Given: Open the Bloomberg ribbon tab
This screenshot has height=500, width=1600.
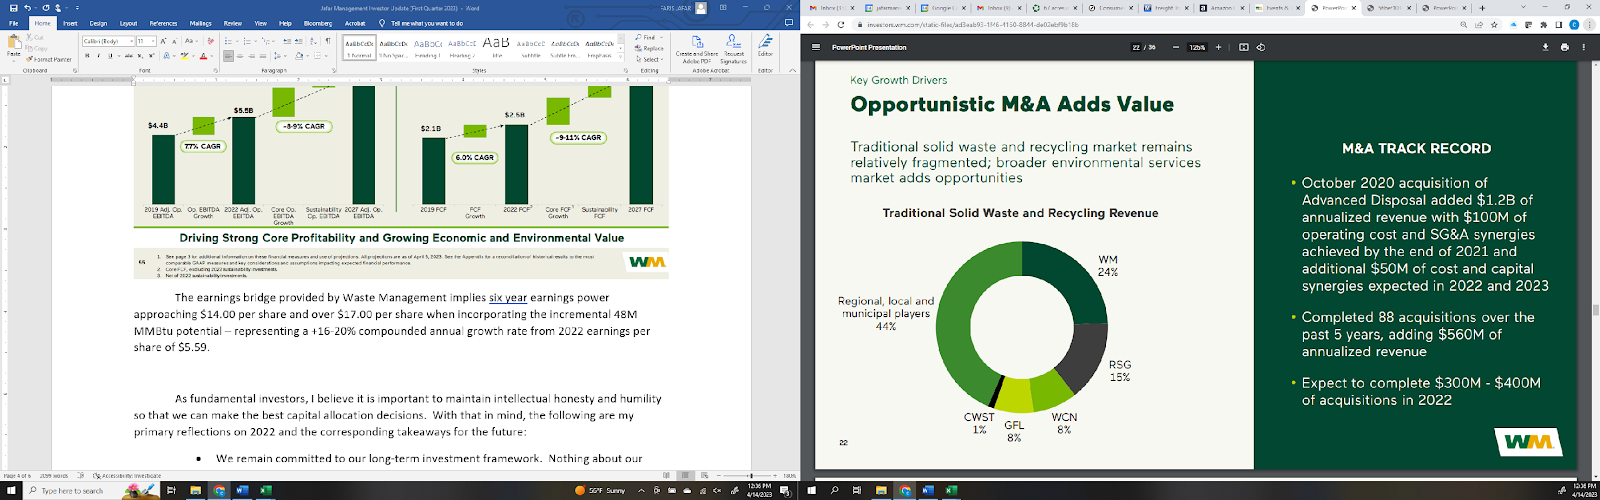Looking at the screenshot, I should [318, 23].
